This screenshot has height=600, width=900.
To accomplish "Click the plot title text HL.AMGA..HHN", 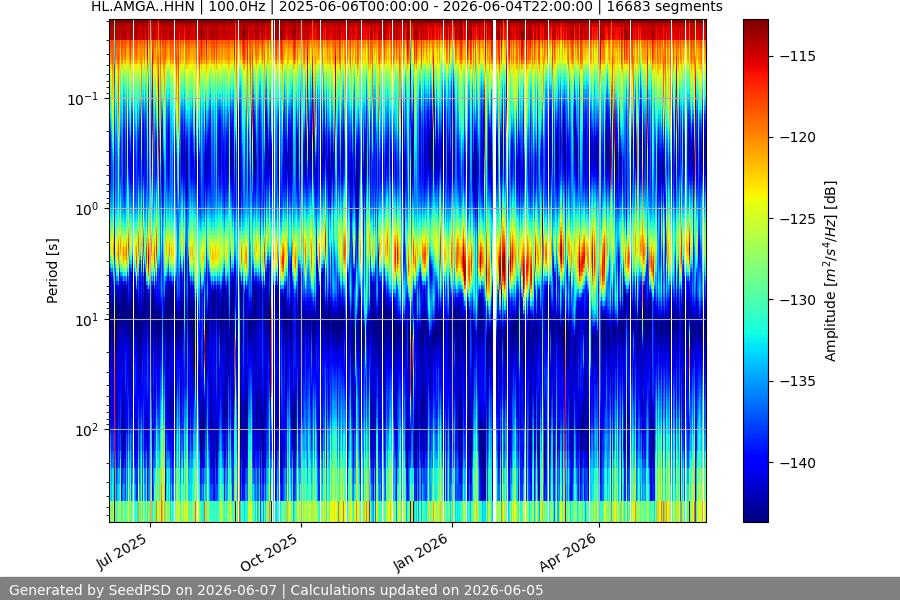I will 142,7.
